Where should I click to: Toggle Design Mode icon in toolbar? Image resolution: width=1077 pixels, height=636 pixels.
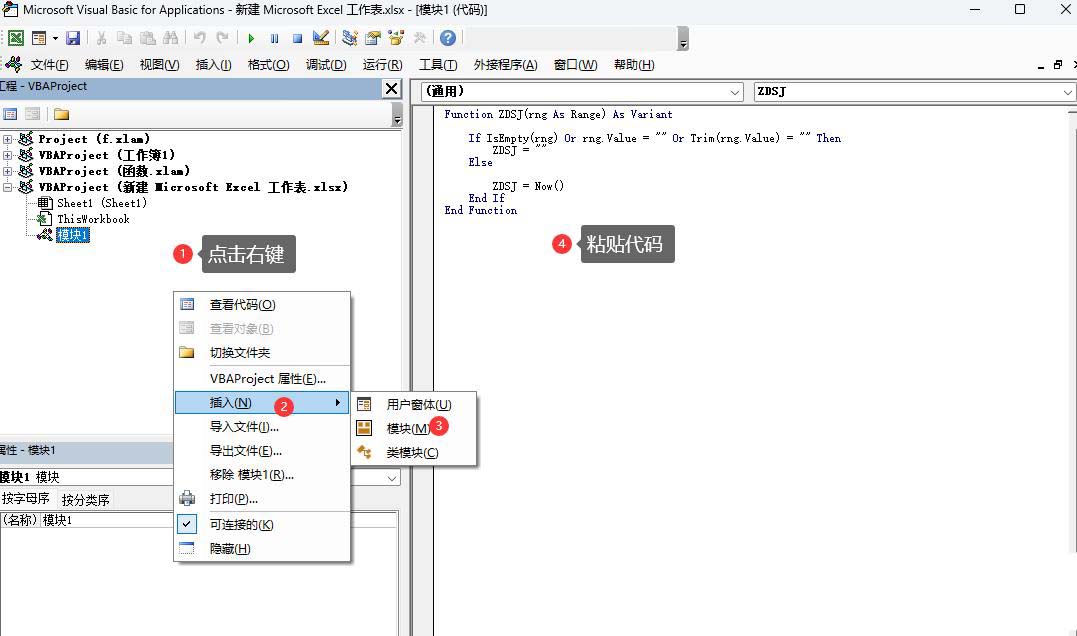pos(321,38)
